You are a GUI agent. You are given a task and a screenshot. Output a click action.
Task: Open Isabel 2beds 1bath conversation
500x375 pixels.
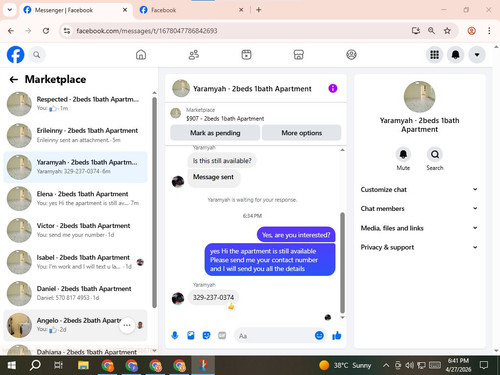coord(75,262)
